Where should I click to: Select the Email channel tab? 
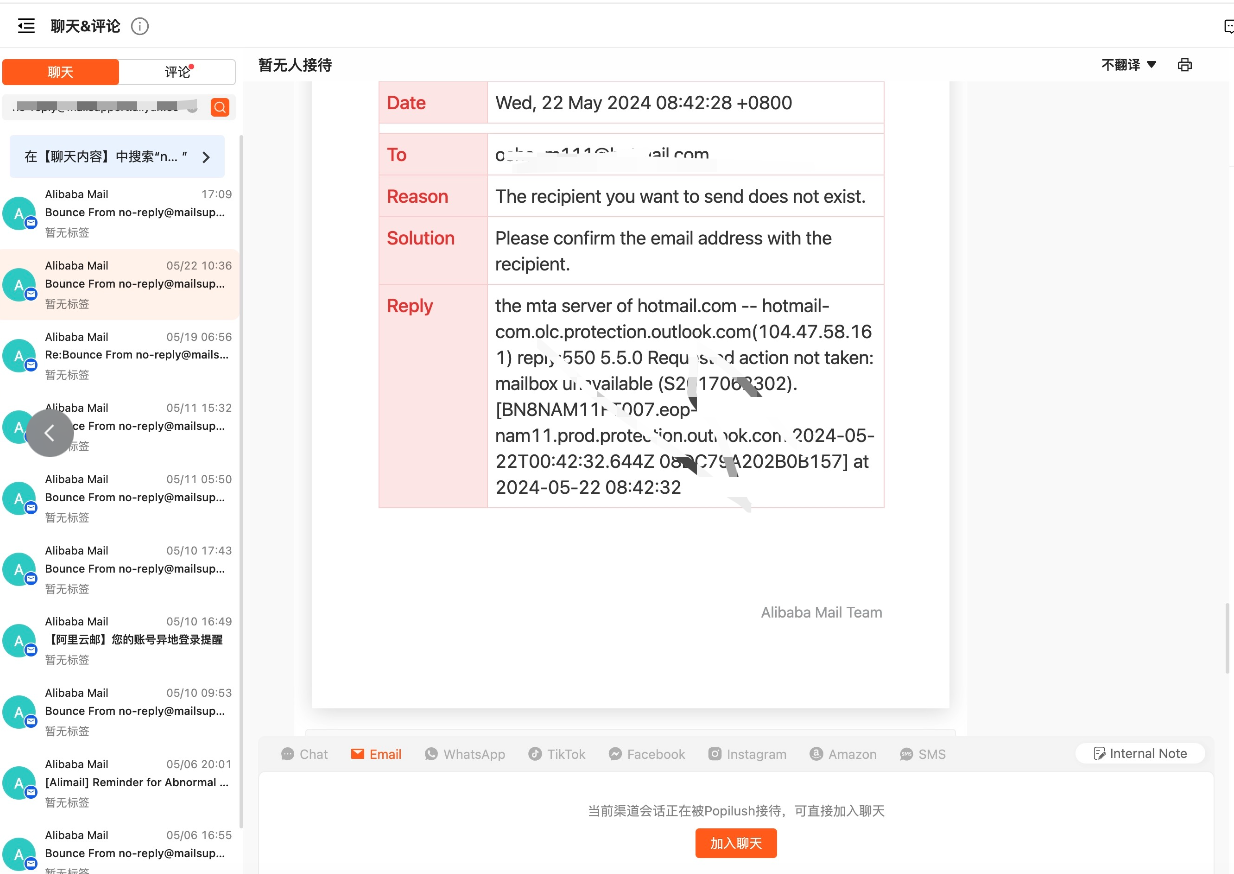click(376, 754)
